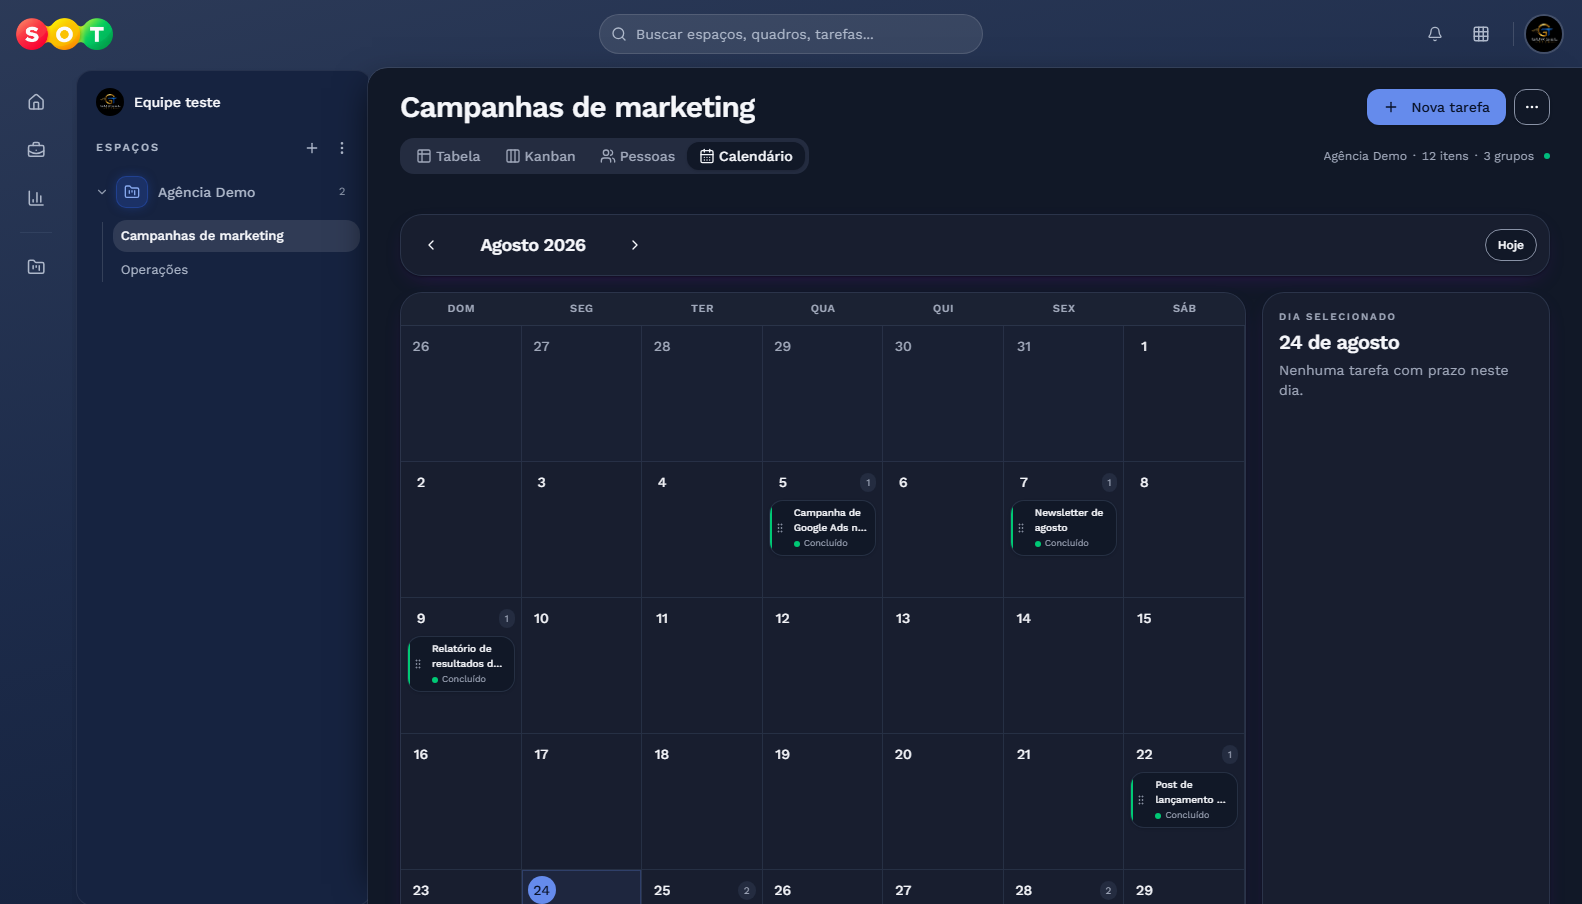The image size is (1582, 904).
Task: Grab handle of Campanha de Google Ads card
Action: point(780,528)
